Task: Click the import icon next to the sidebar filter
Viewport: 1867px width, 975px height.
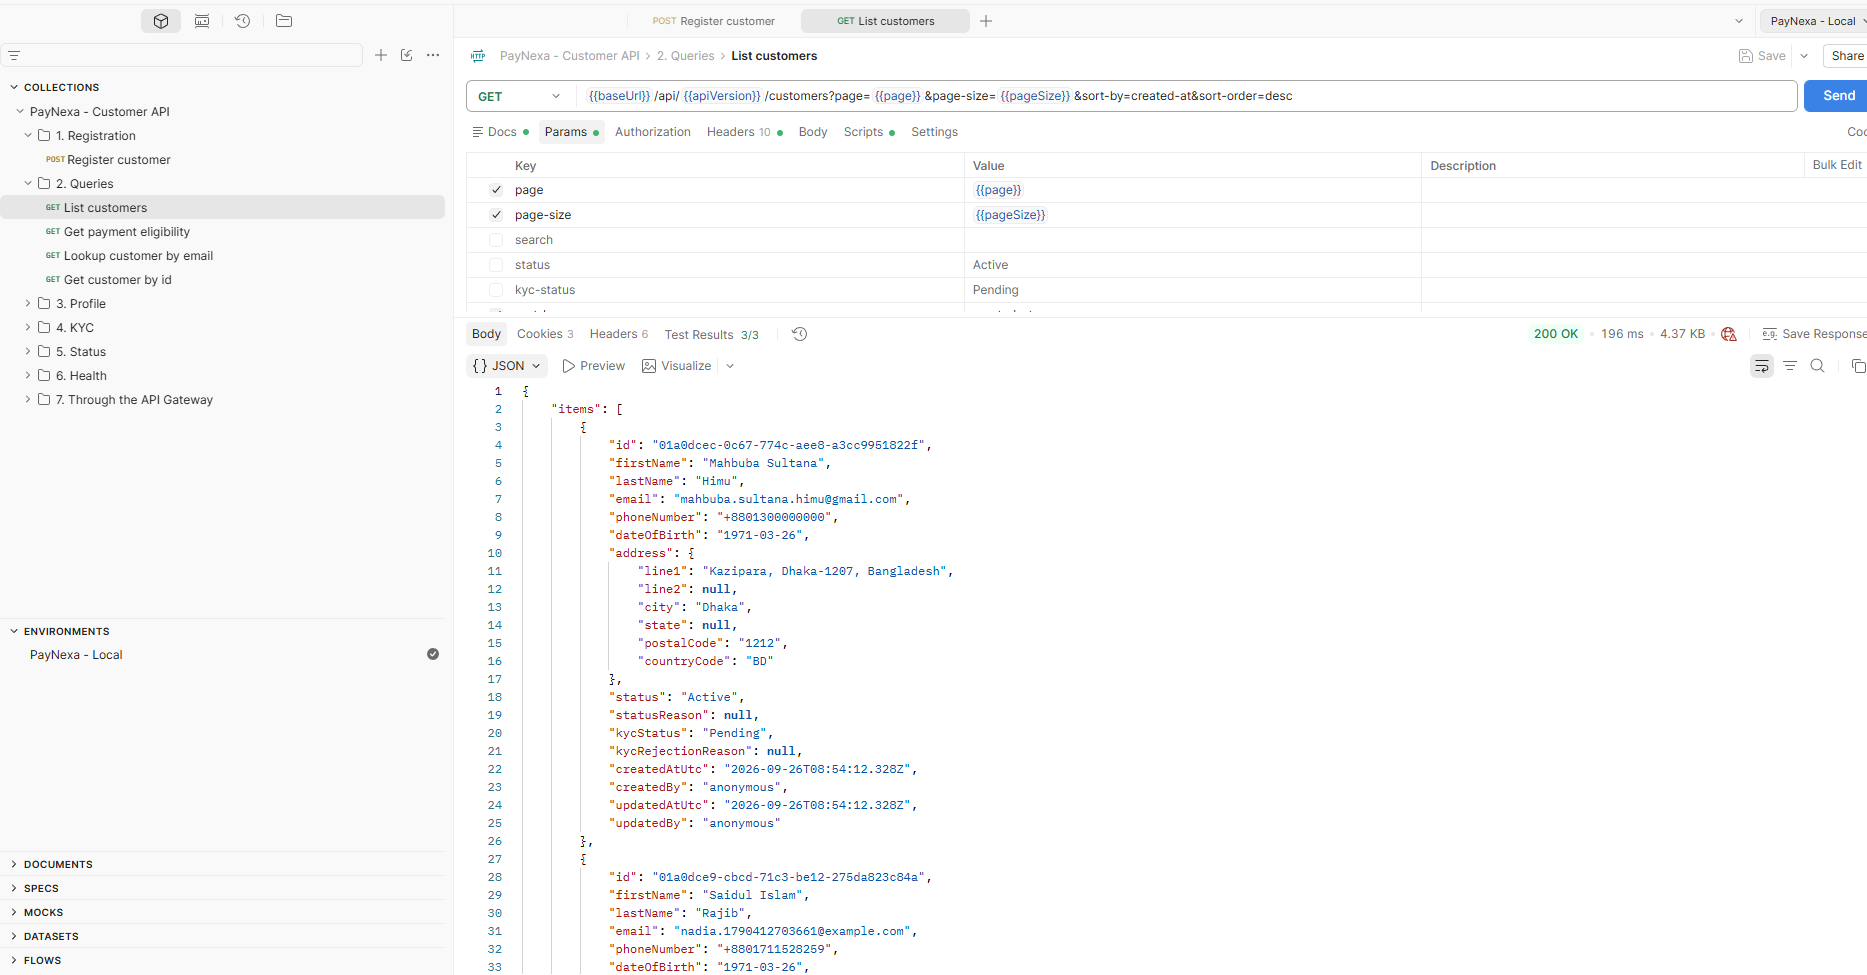Action: click(407, 55)
